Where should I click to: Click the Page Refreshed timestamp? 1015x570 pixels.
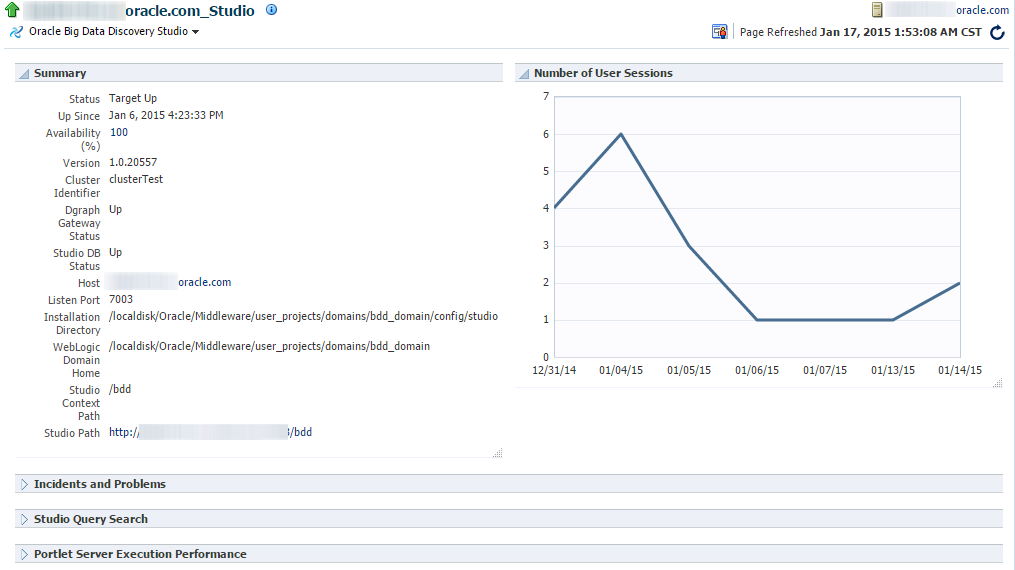[x=900, y=32]
